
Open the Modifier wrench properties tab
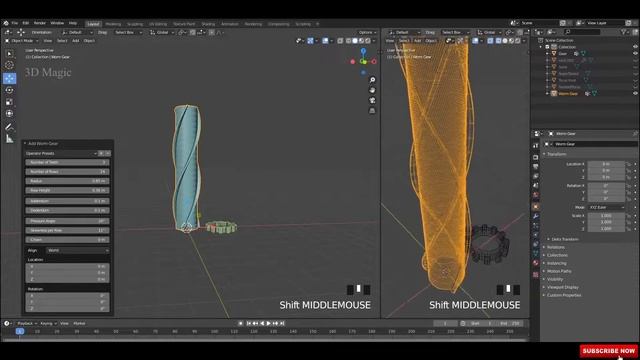[536, 216]
